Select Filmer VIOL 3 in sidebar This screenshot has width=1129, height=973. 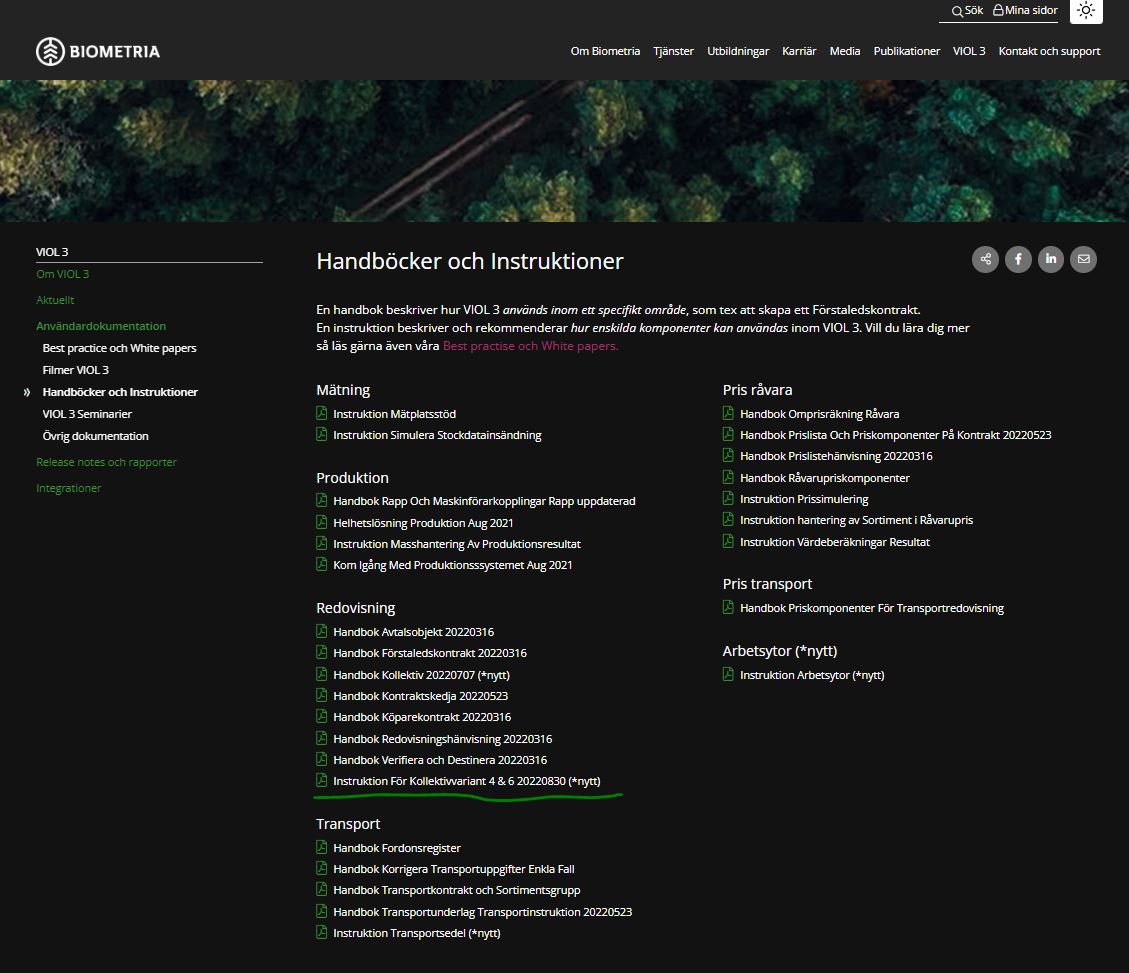tap(76, 370)
